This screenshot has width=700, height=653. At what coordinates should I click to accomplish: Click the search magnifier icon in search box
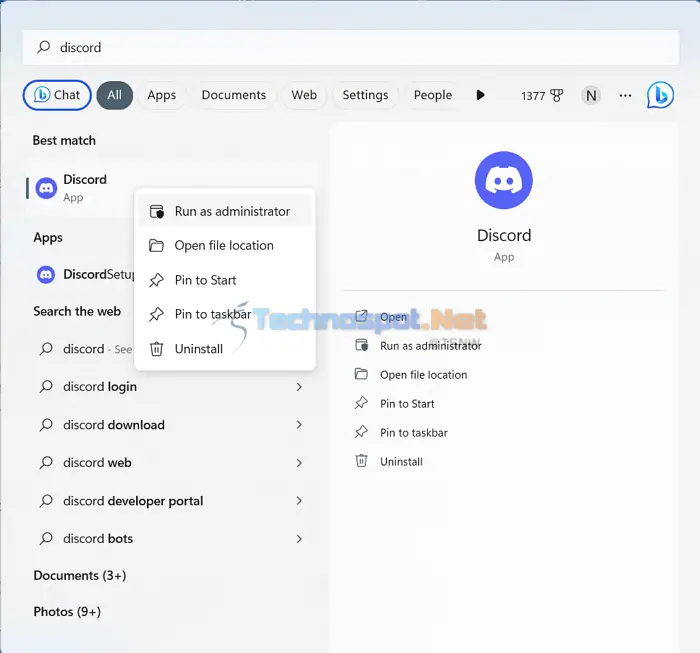click(x=44, y=47)
